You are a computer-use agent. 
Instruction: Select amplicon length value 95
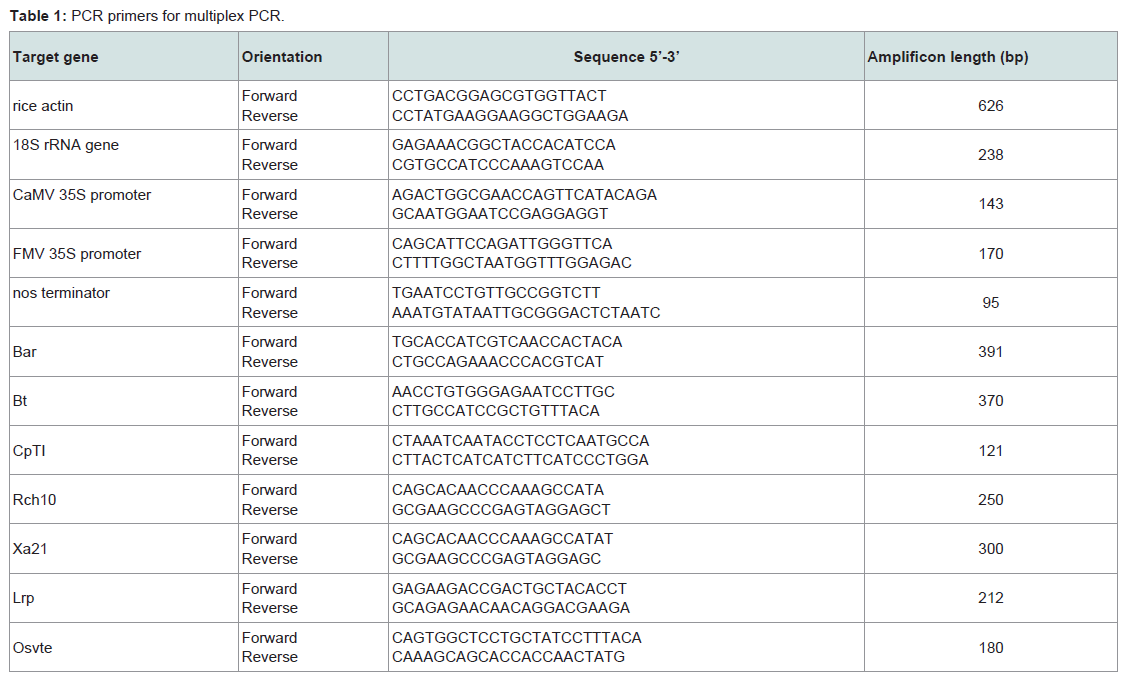coord(991,303)
